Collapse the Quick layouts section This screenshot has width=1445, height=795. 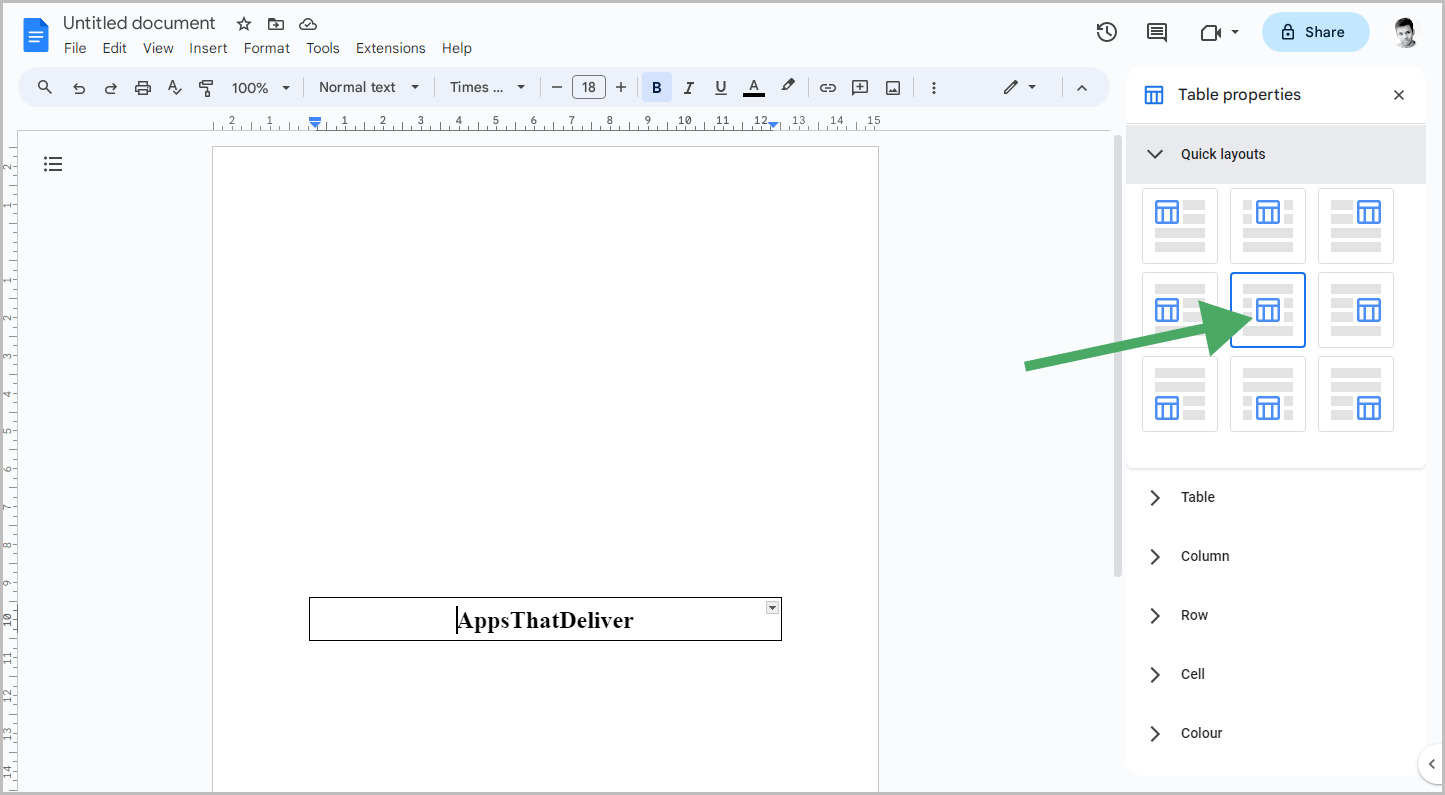pyautogui.click(x=1155, y=154)
